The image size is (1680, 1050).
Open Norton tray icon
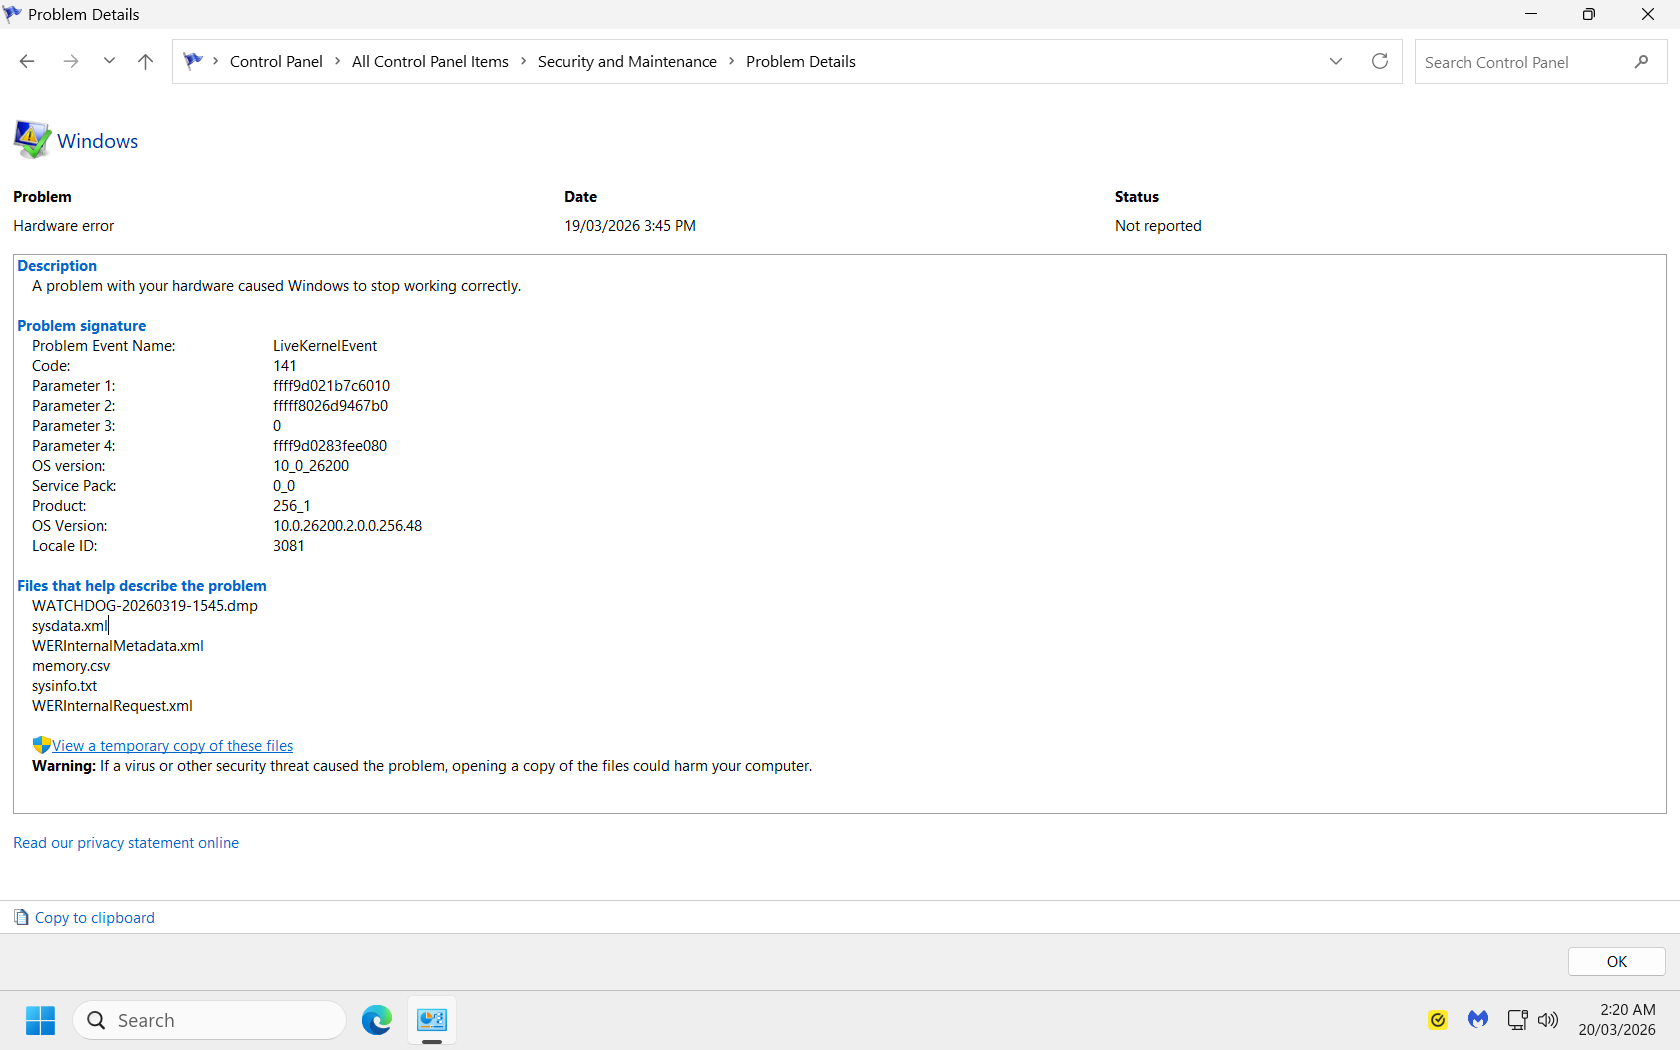(1437, 1020)
